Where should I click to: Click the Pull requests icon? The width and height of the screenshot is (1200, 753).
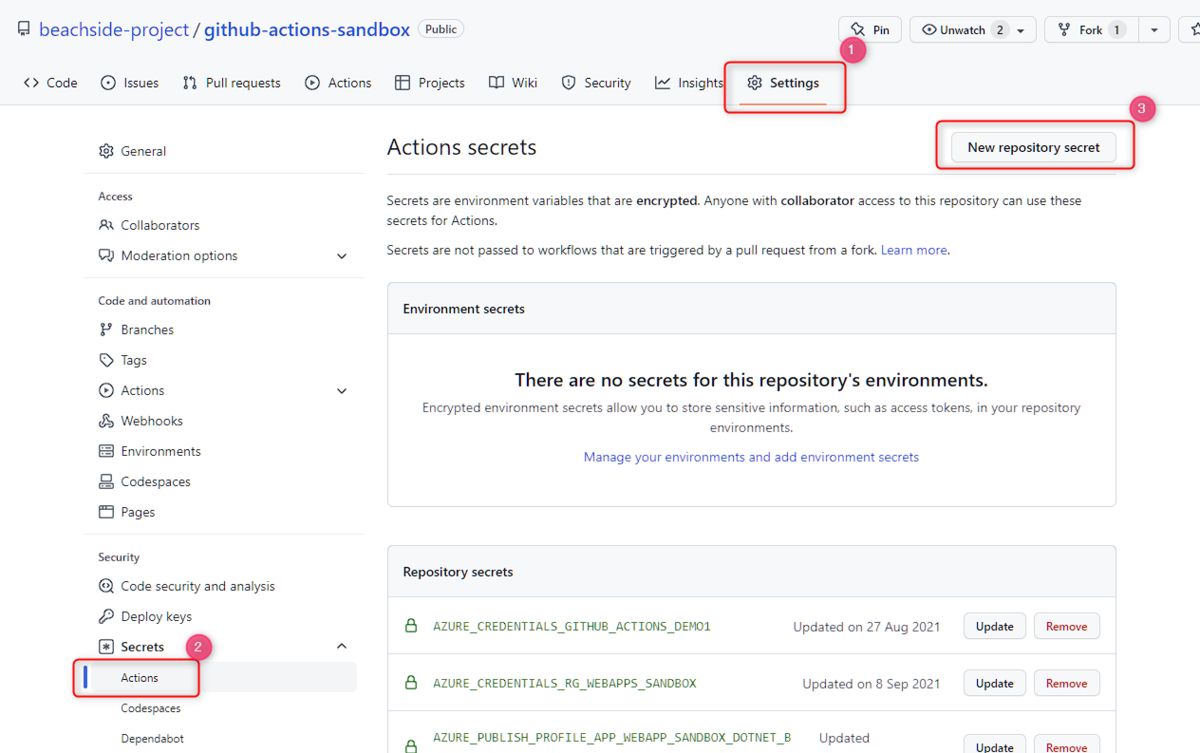pos(190,83)
